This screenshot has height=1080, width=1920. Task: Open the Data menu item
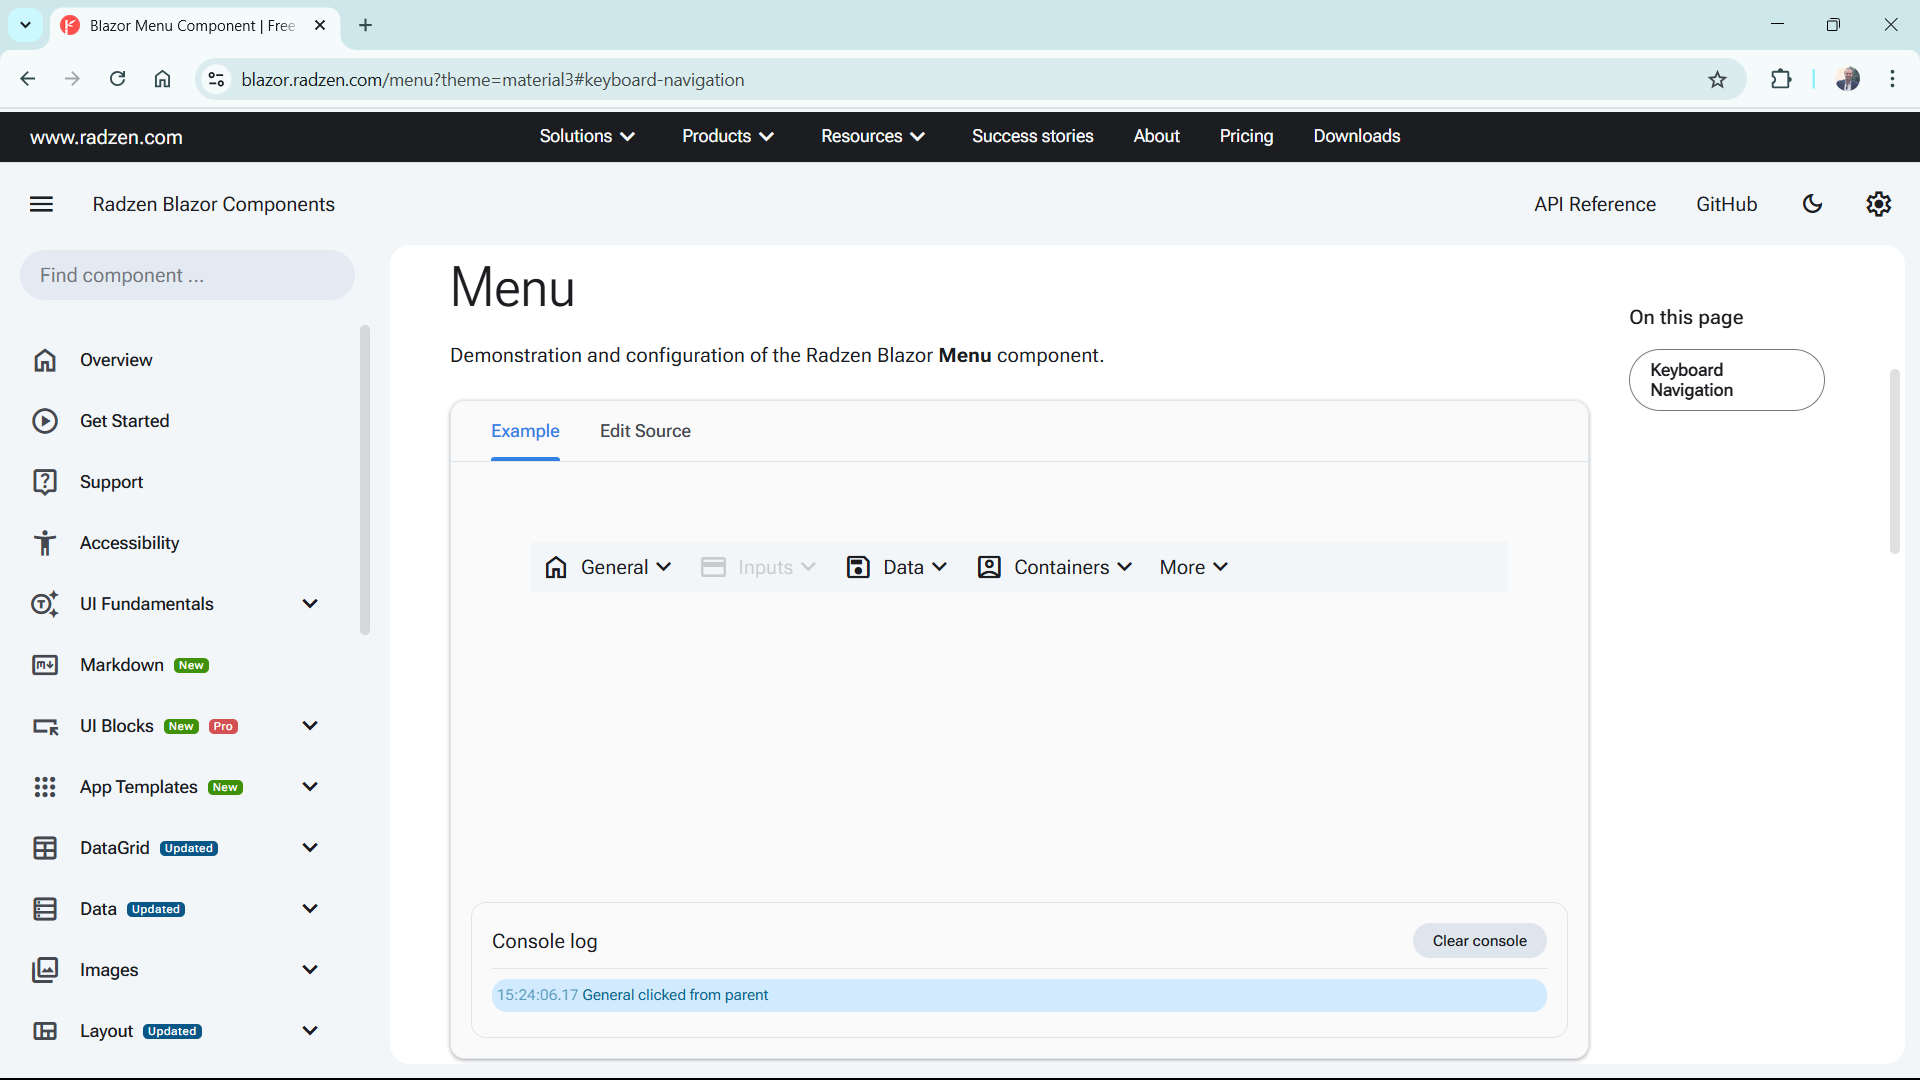897,567
